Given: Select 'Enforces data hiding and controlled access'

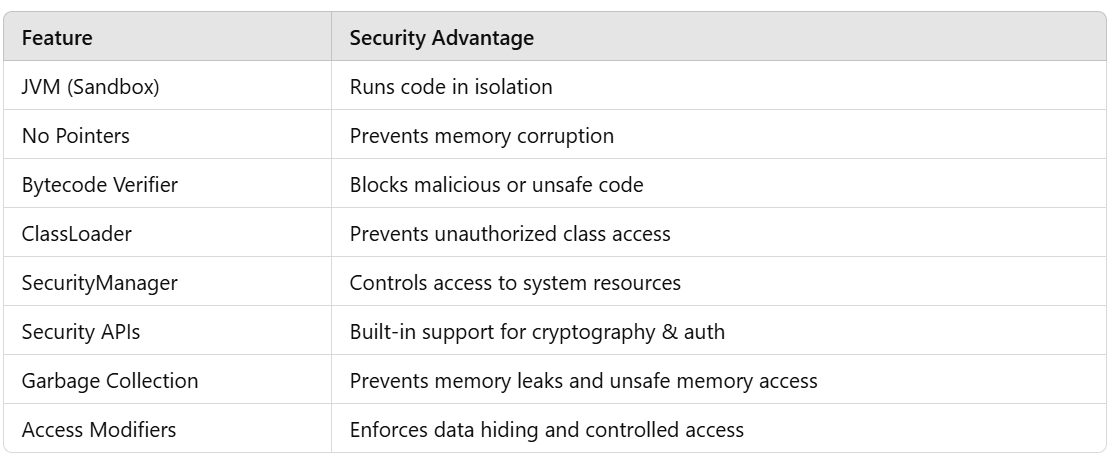Looking at the screenshot, I should pyautogui.click(x=546, y=429).
